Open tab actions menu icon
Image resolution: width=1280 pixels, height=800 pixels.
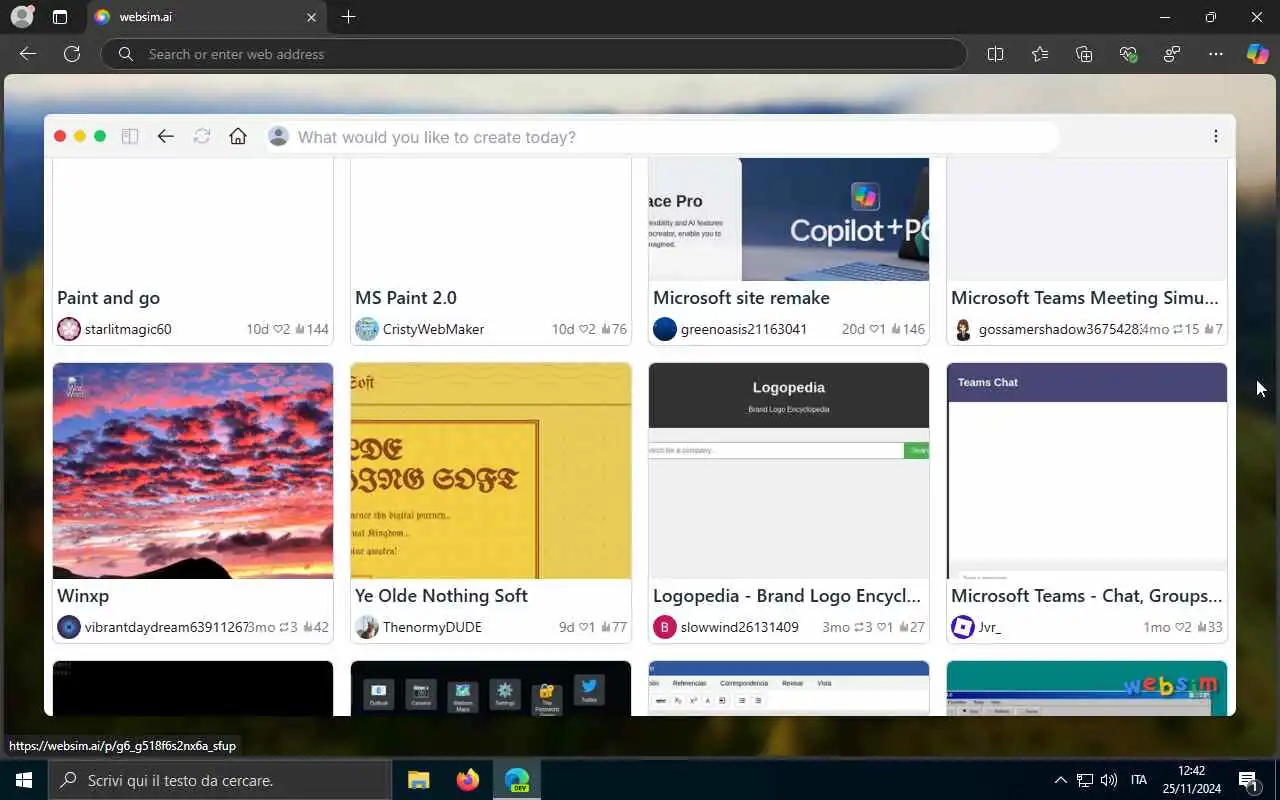[x=60, y=17]
